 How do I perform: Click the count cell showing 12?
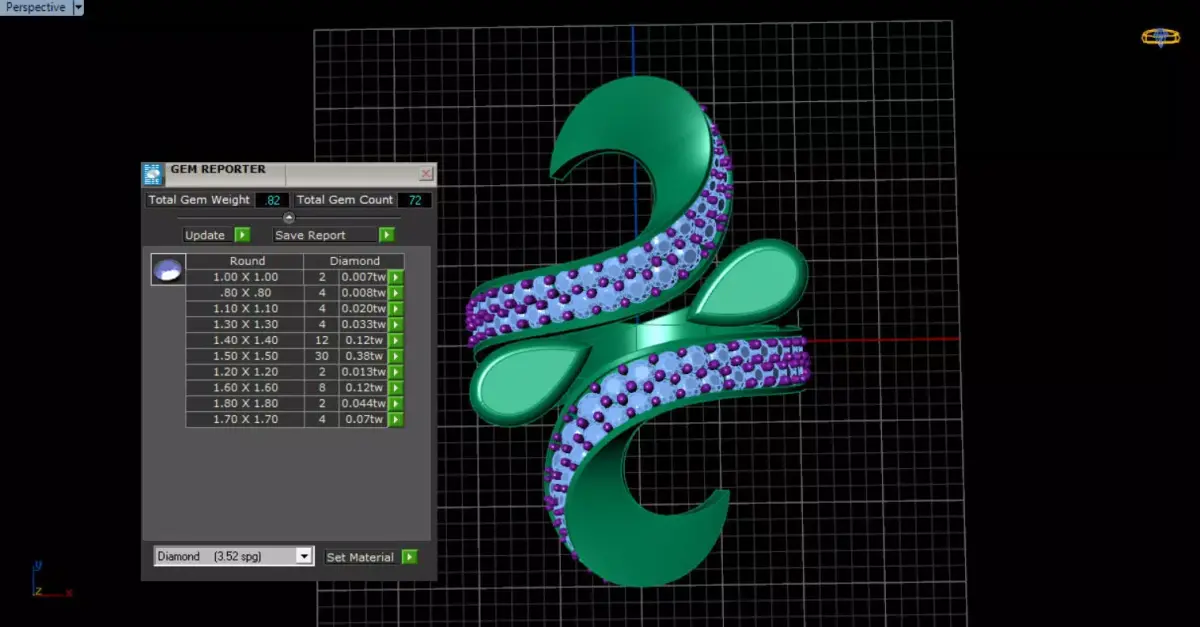tap(322, 340)
